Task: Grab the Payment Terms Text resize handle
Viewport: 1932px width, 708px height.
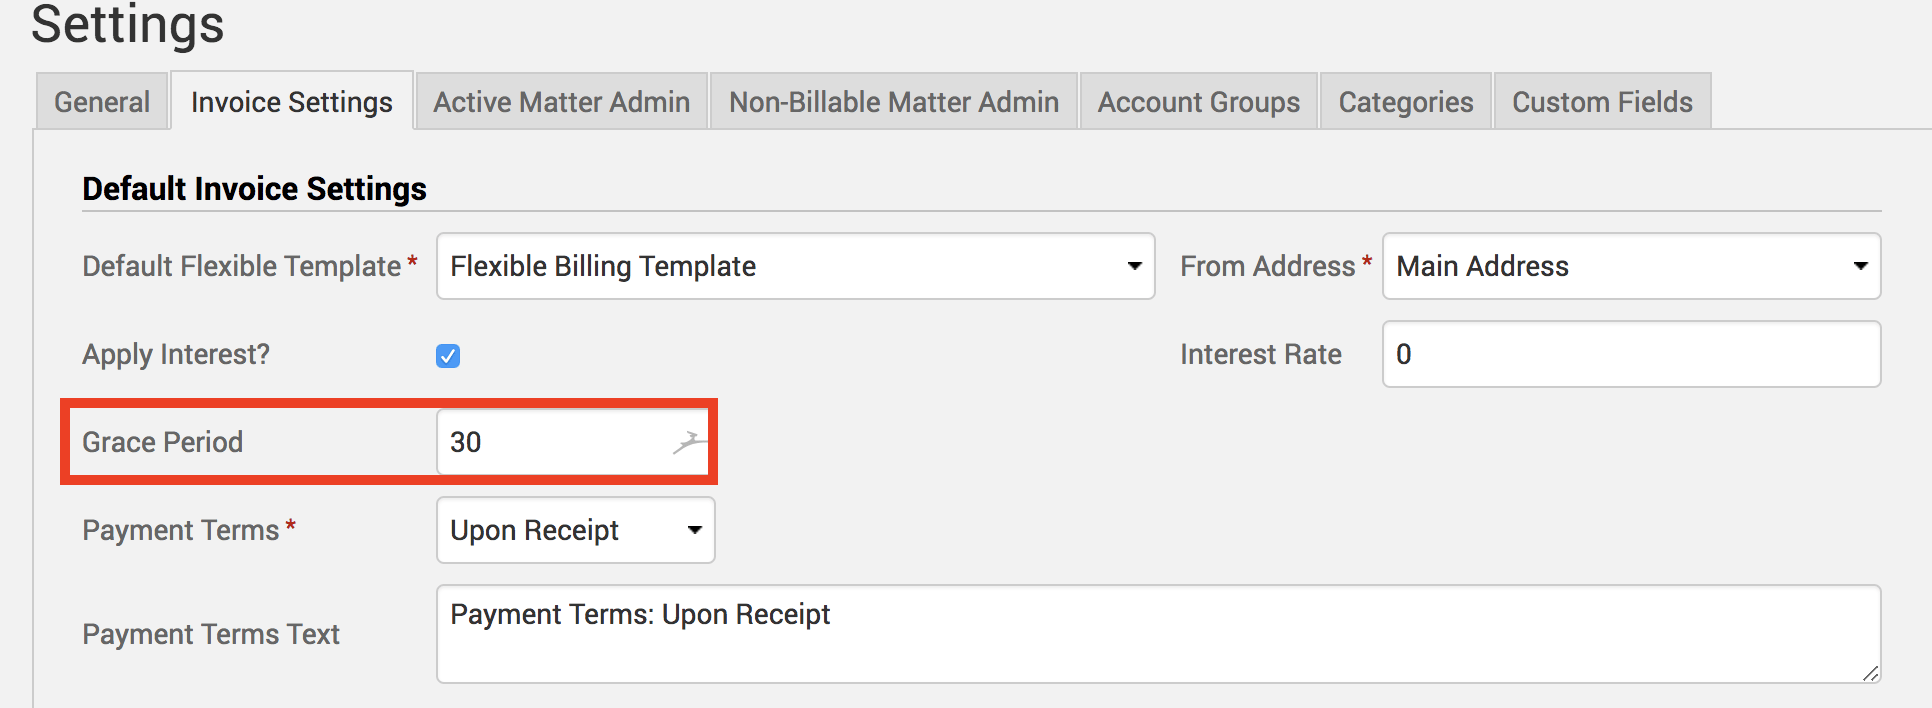Action: click(x=1870, y=674)
